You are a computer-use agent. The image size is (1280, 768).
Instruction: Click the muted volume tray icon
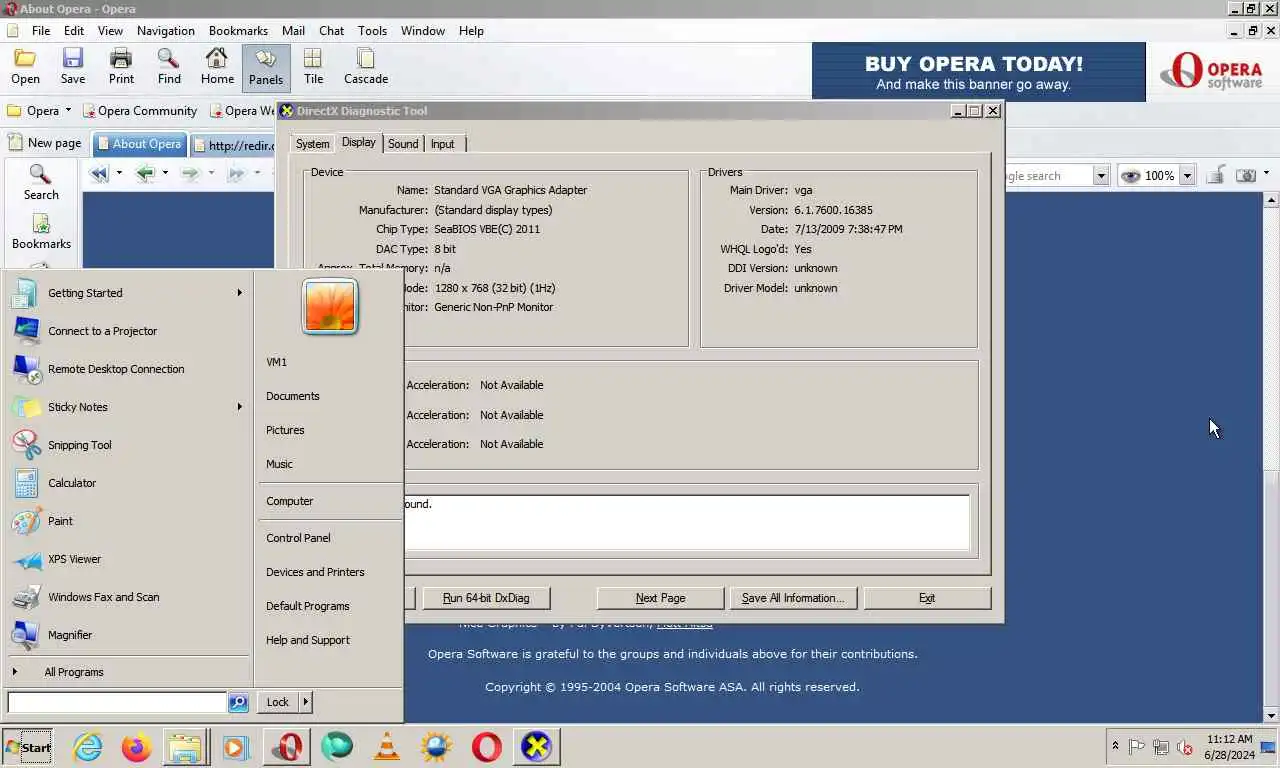pos(1185,747)
